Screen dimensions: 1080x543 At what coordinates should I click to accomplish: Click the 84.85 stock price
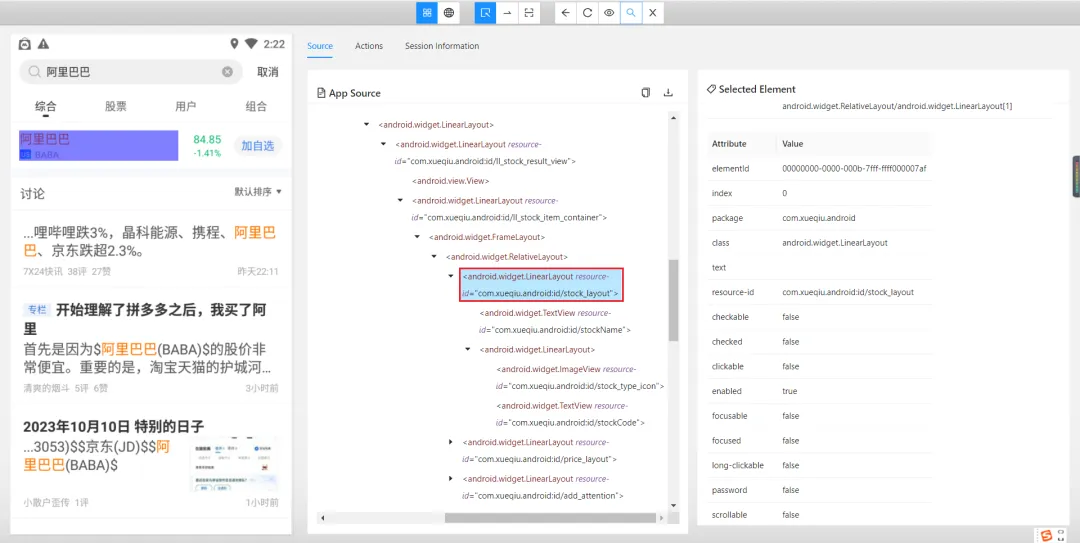tap(207, 139)
